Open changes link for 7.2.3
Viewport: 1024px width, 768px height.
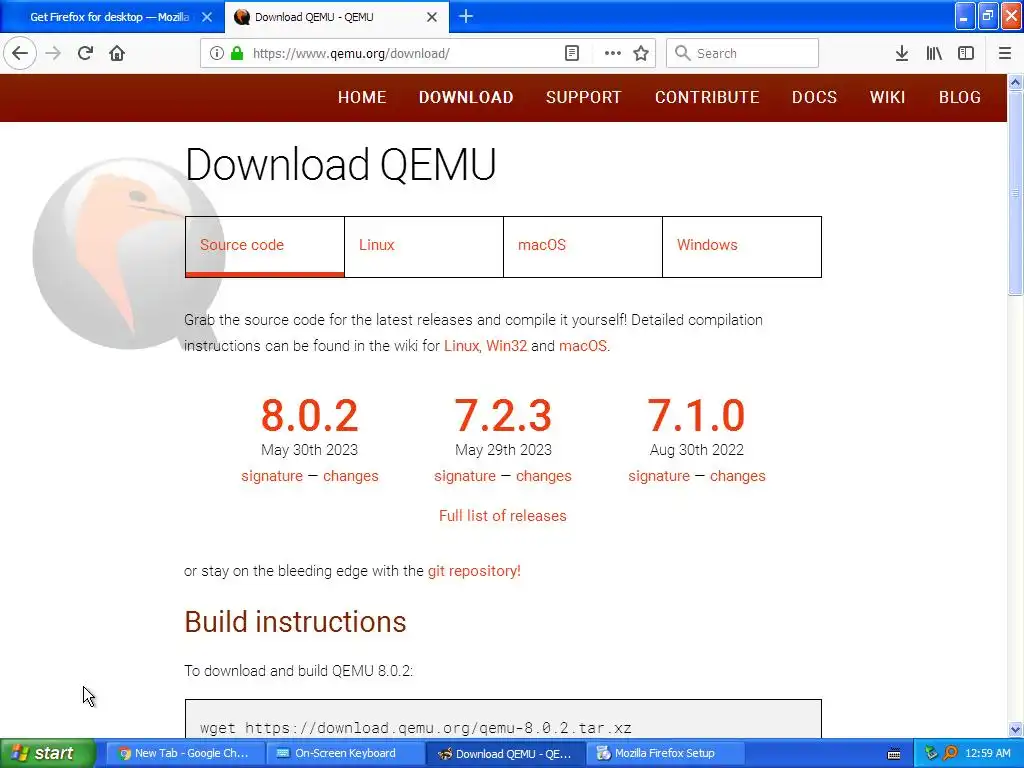click(543, 476)
